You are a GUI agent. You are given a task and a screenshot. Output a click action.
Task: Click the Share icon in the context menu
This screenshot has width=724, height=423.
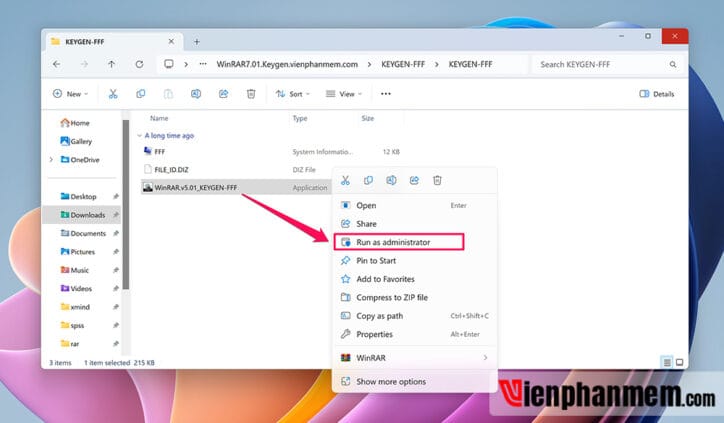(414, 180)
